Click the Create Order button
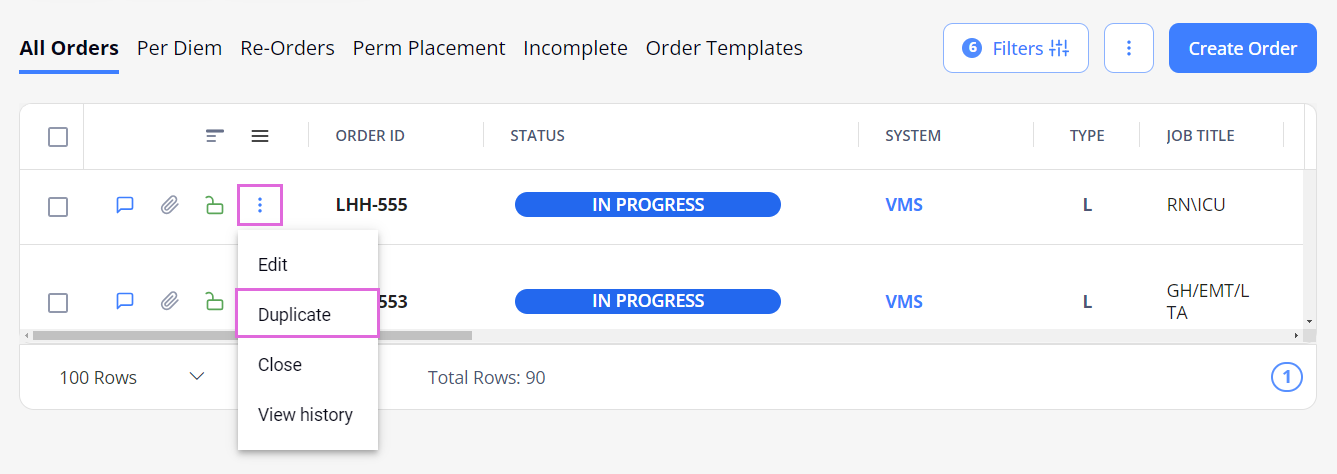 click(x=1243, y=48)
